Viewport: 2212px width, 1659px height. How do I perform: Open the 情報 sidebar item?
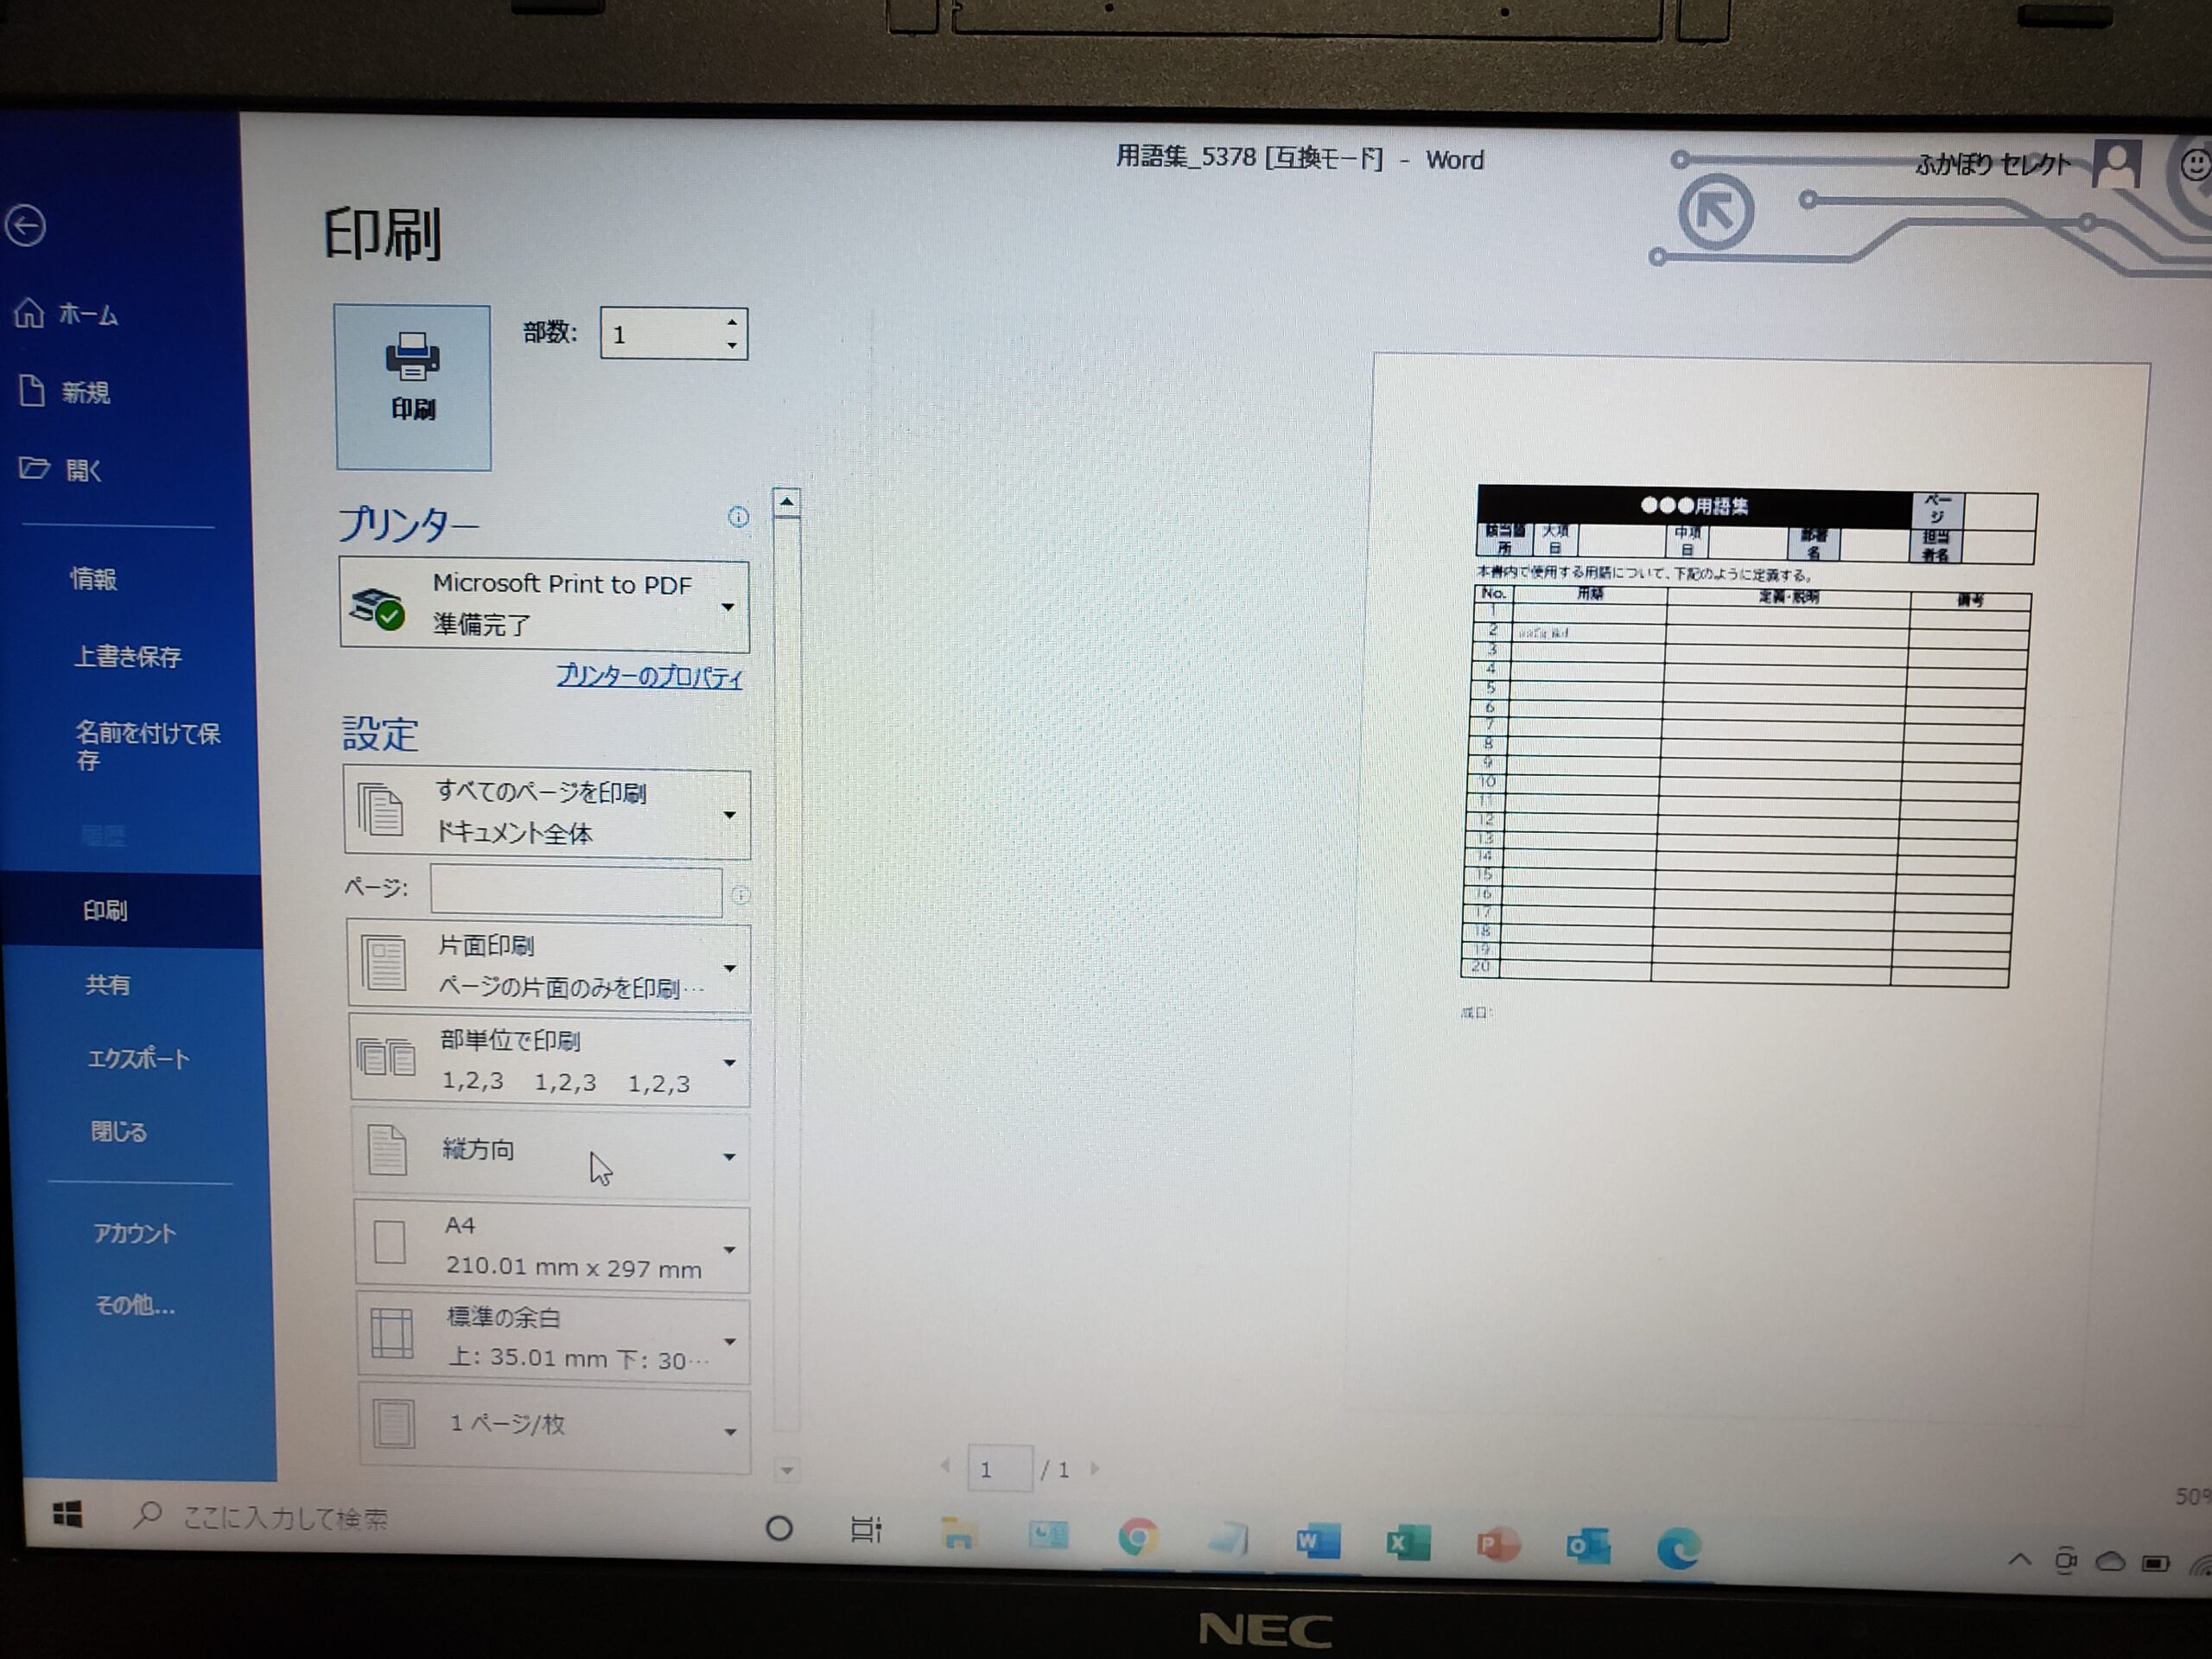[x=93, y=579]
